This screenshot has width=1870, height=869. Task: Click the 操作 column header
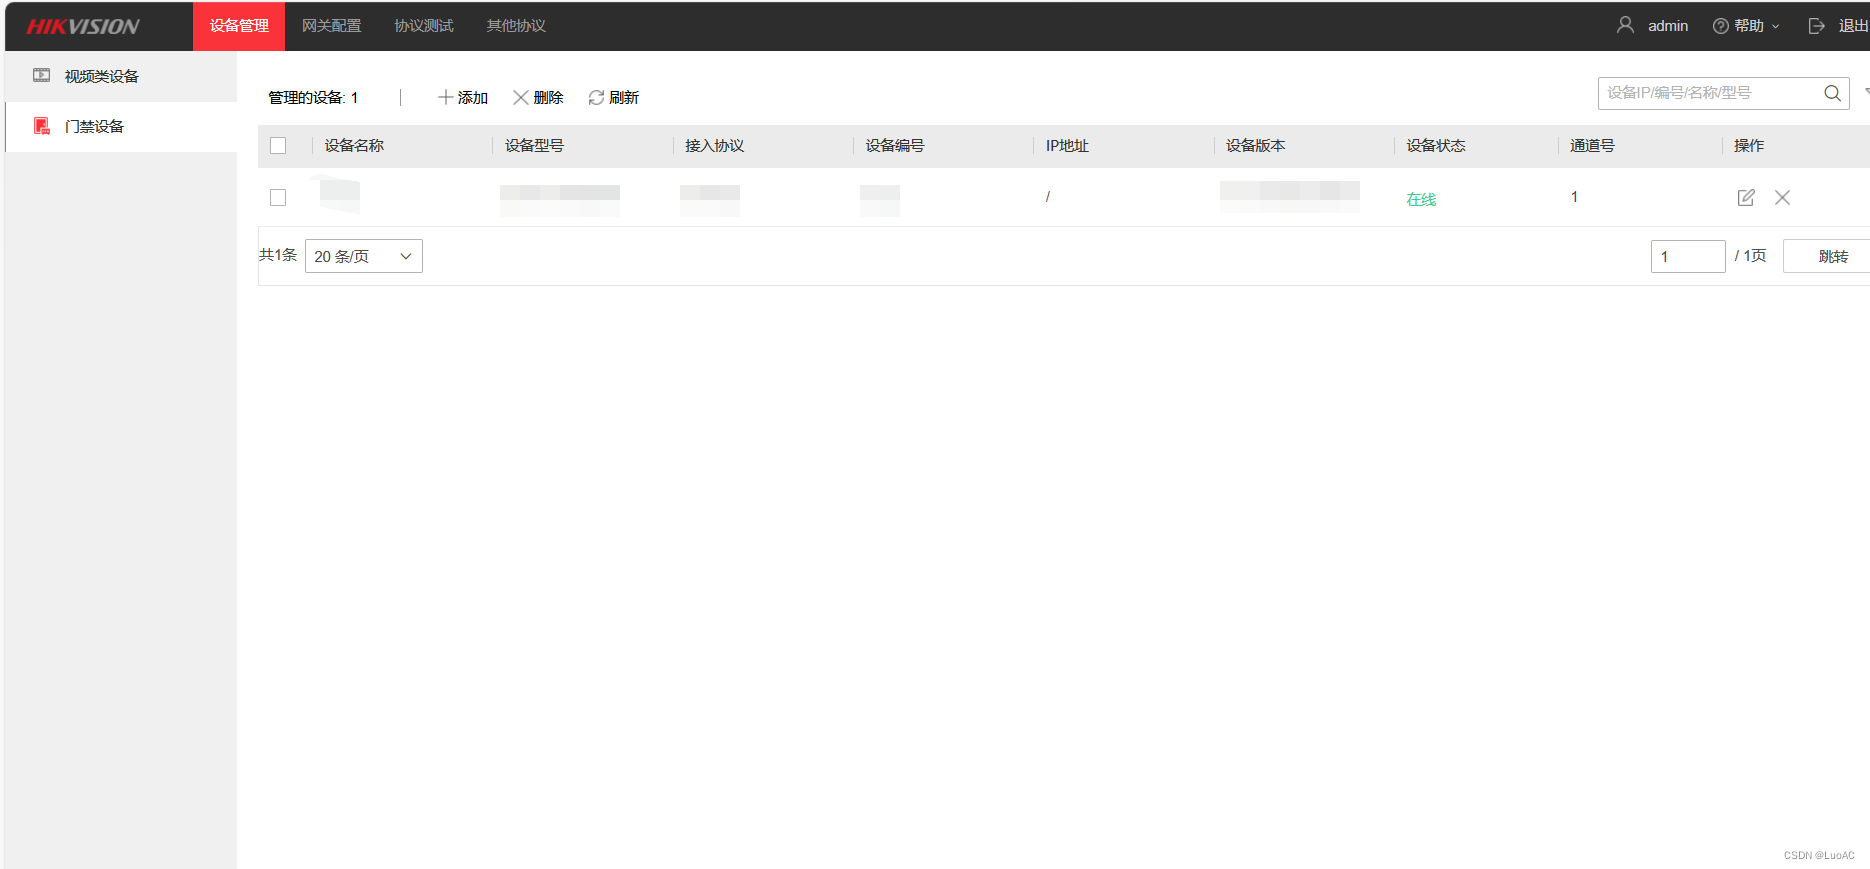1749,146
